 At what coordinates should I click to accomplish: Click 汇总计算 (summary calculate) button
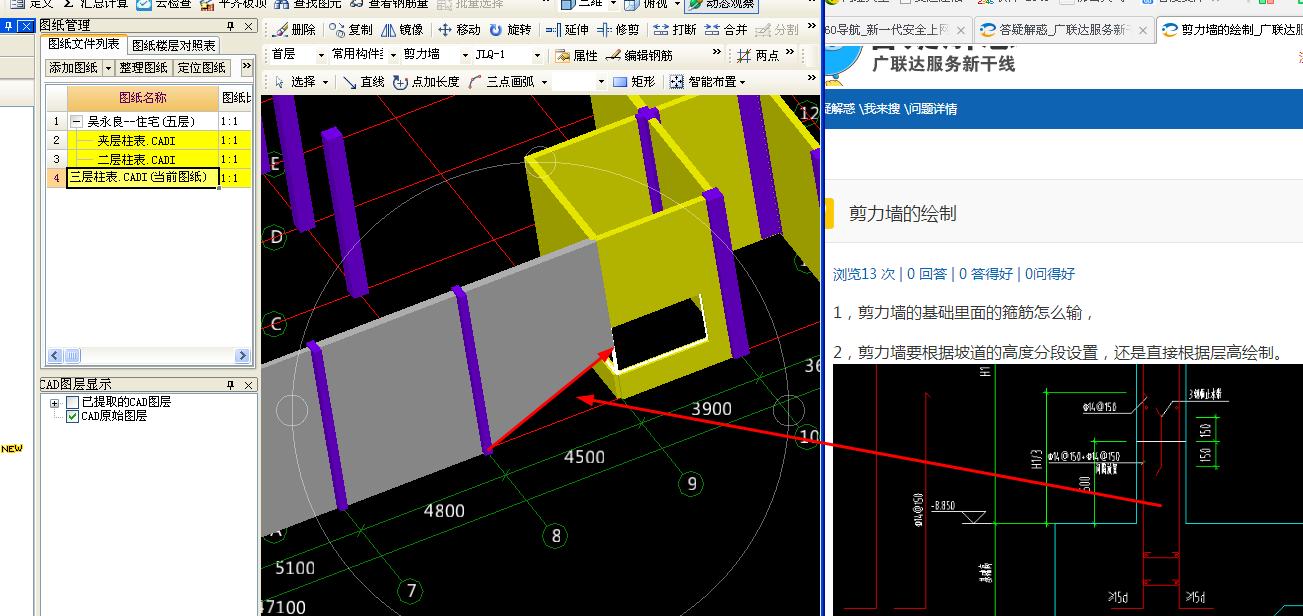[94, 5]
